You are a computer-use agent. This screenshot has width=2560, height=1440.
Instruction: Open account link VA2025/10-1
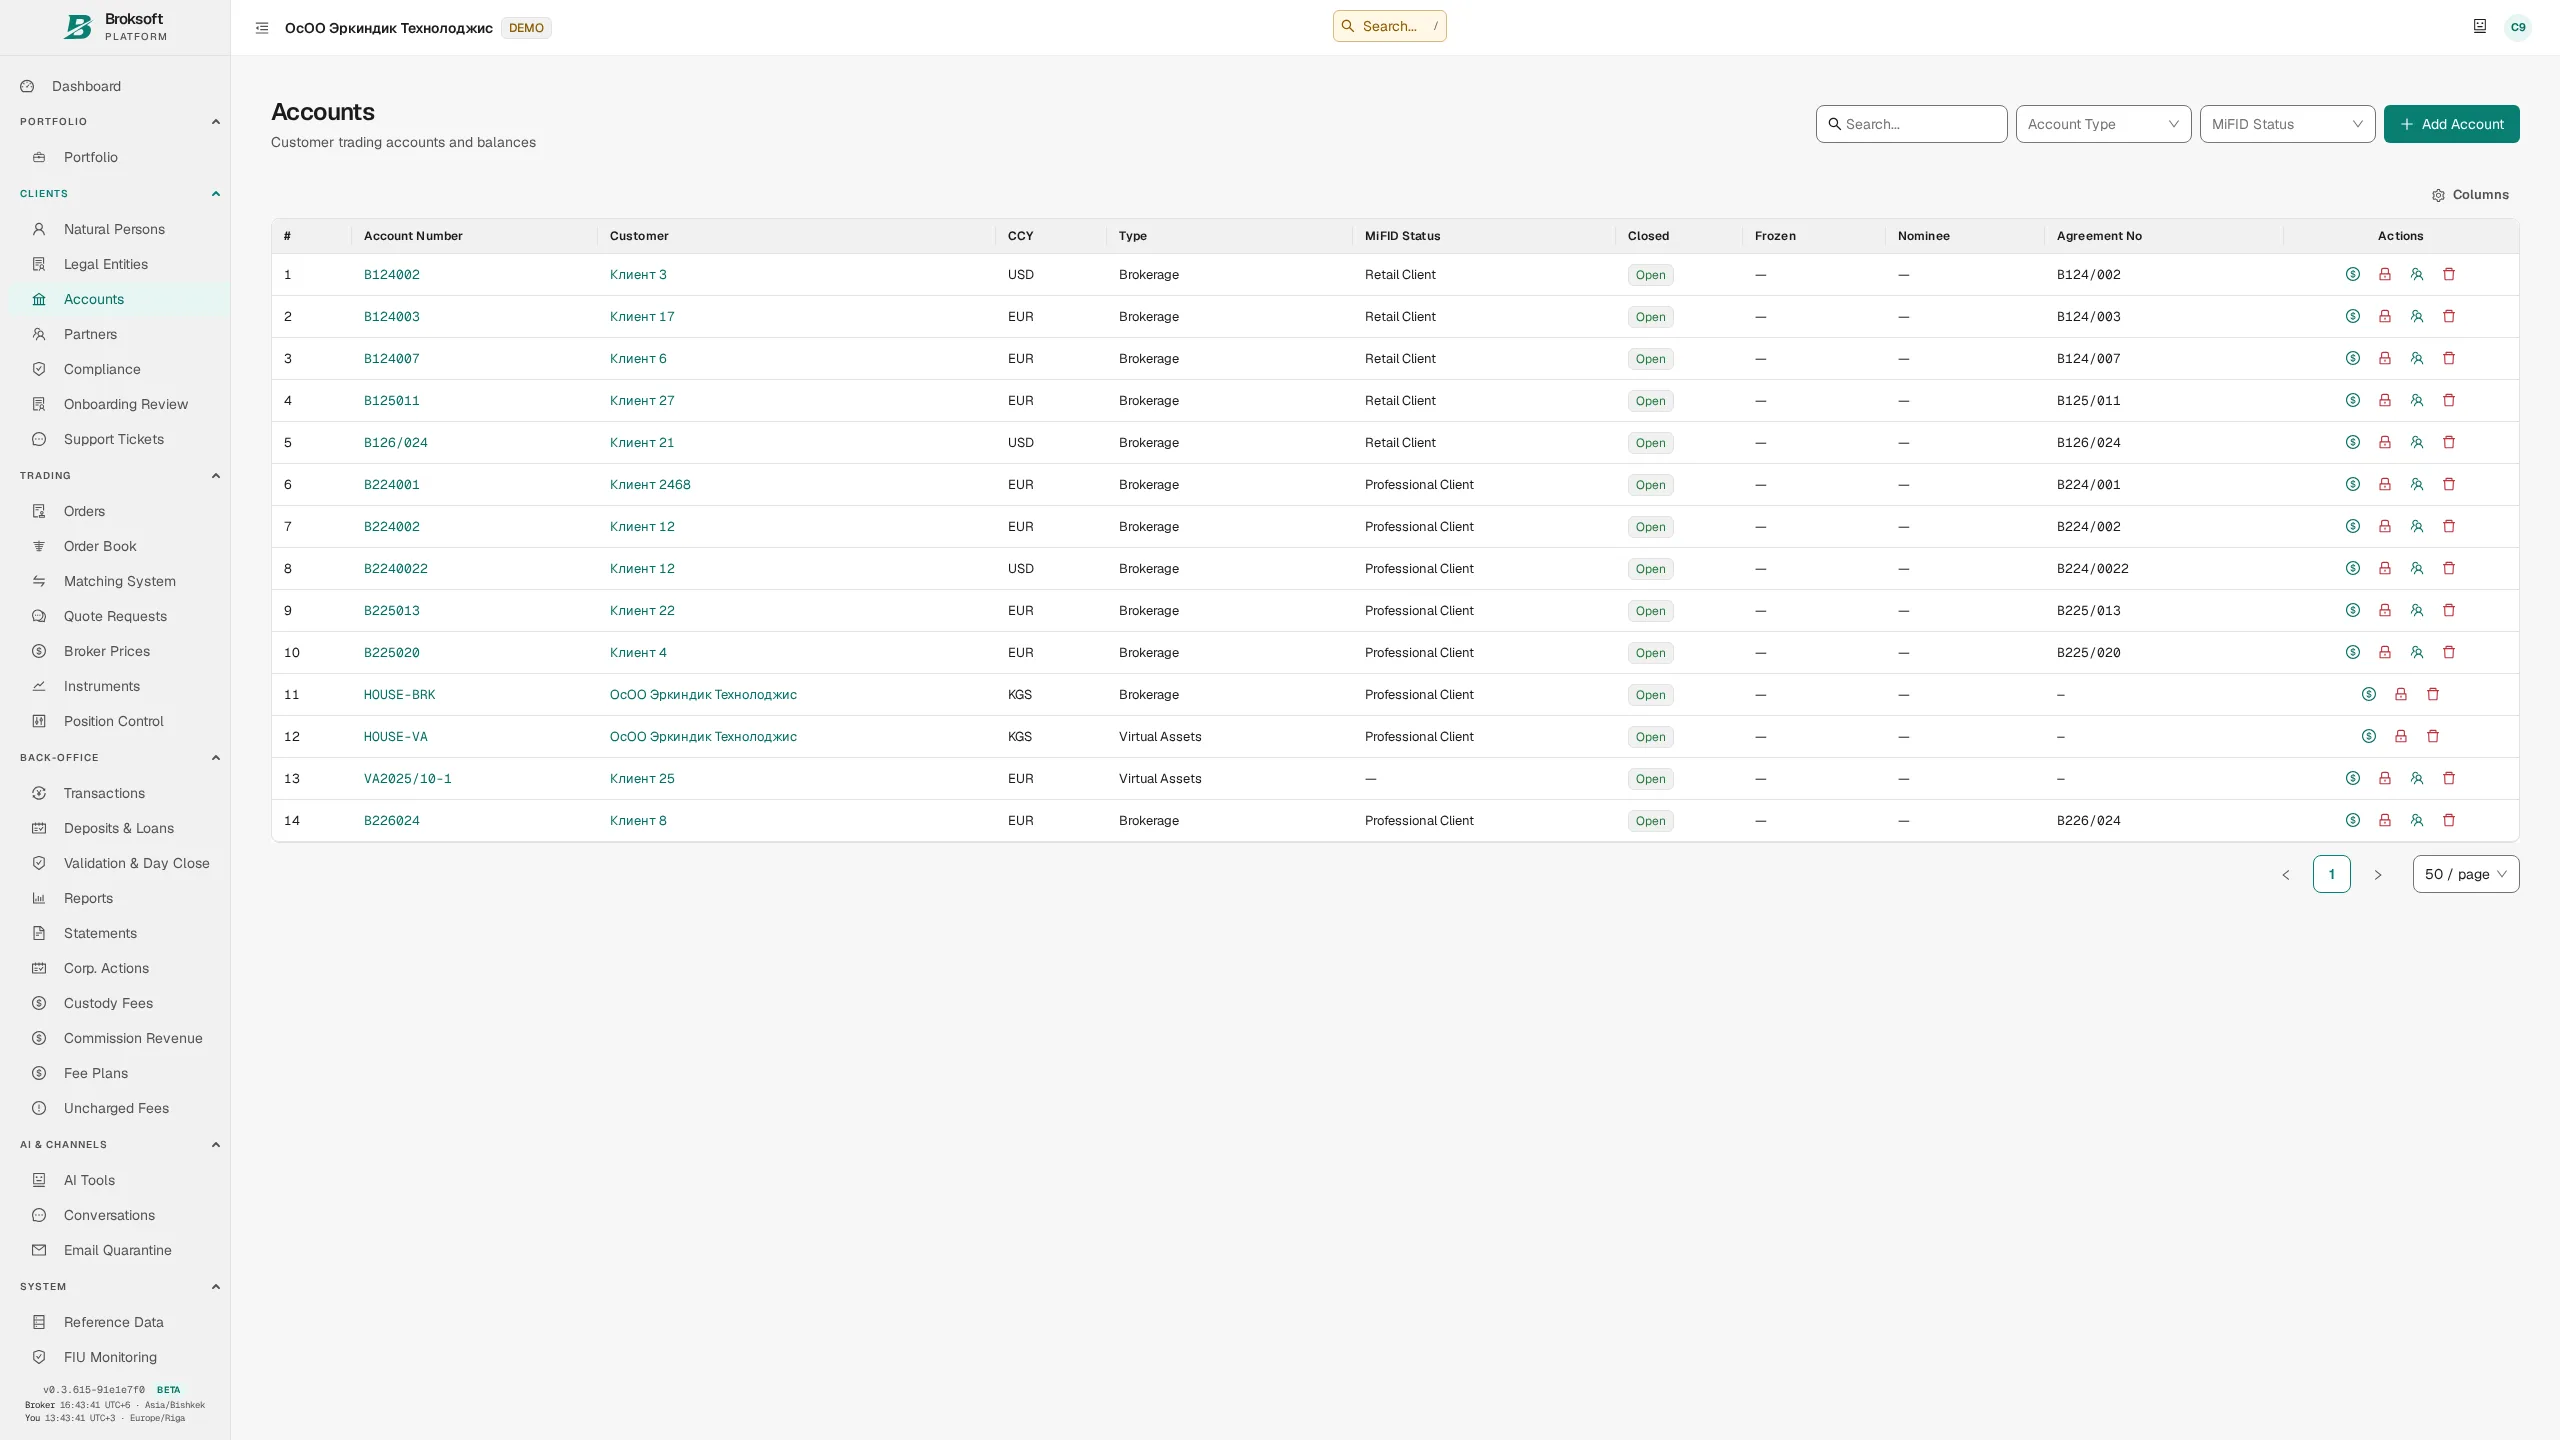pyautogui.click(x=407, y=778)
